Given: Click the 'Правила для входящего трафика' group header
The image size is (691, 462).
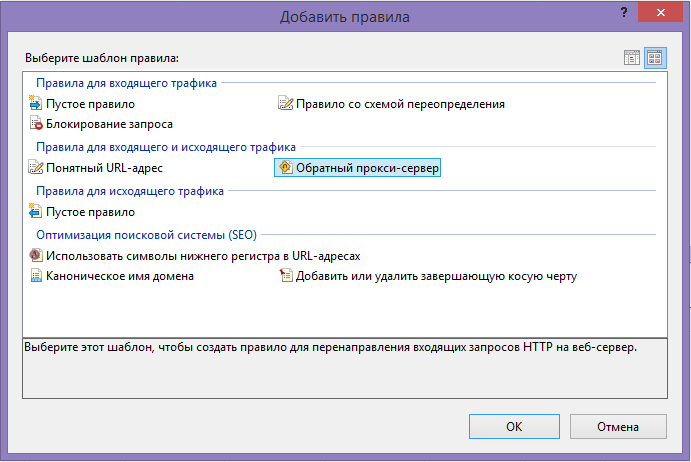Looking at the screenshot, I should click(126, 83).
